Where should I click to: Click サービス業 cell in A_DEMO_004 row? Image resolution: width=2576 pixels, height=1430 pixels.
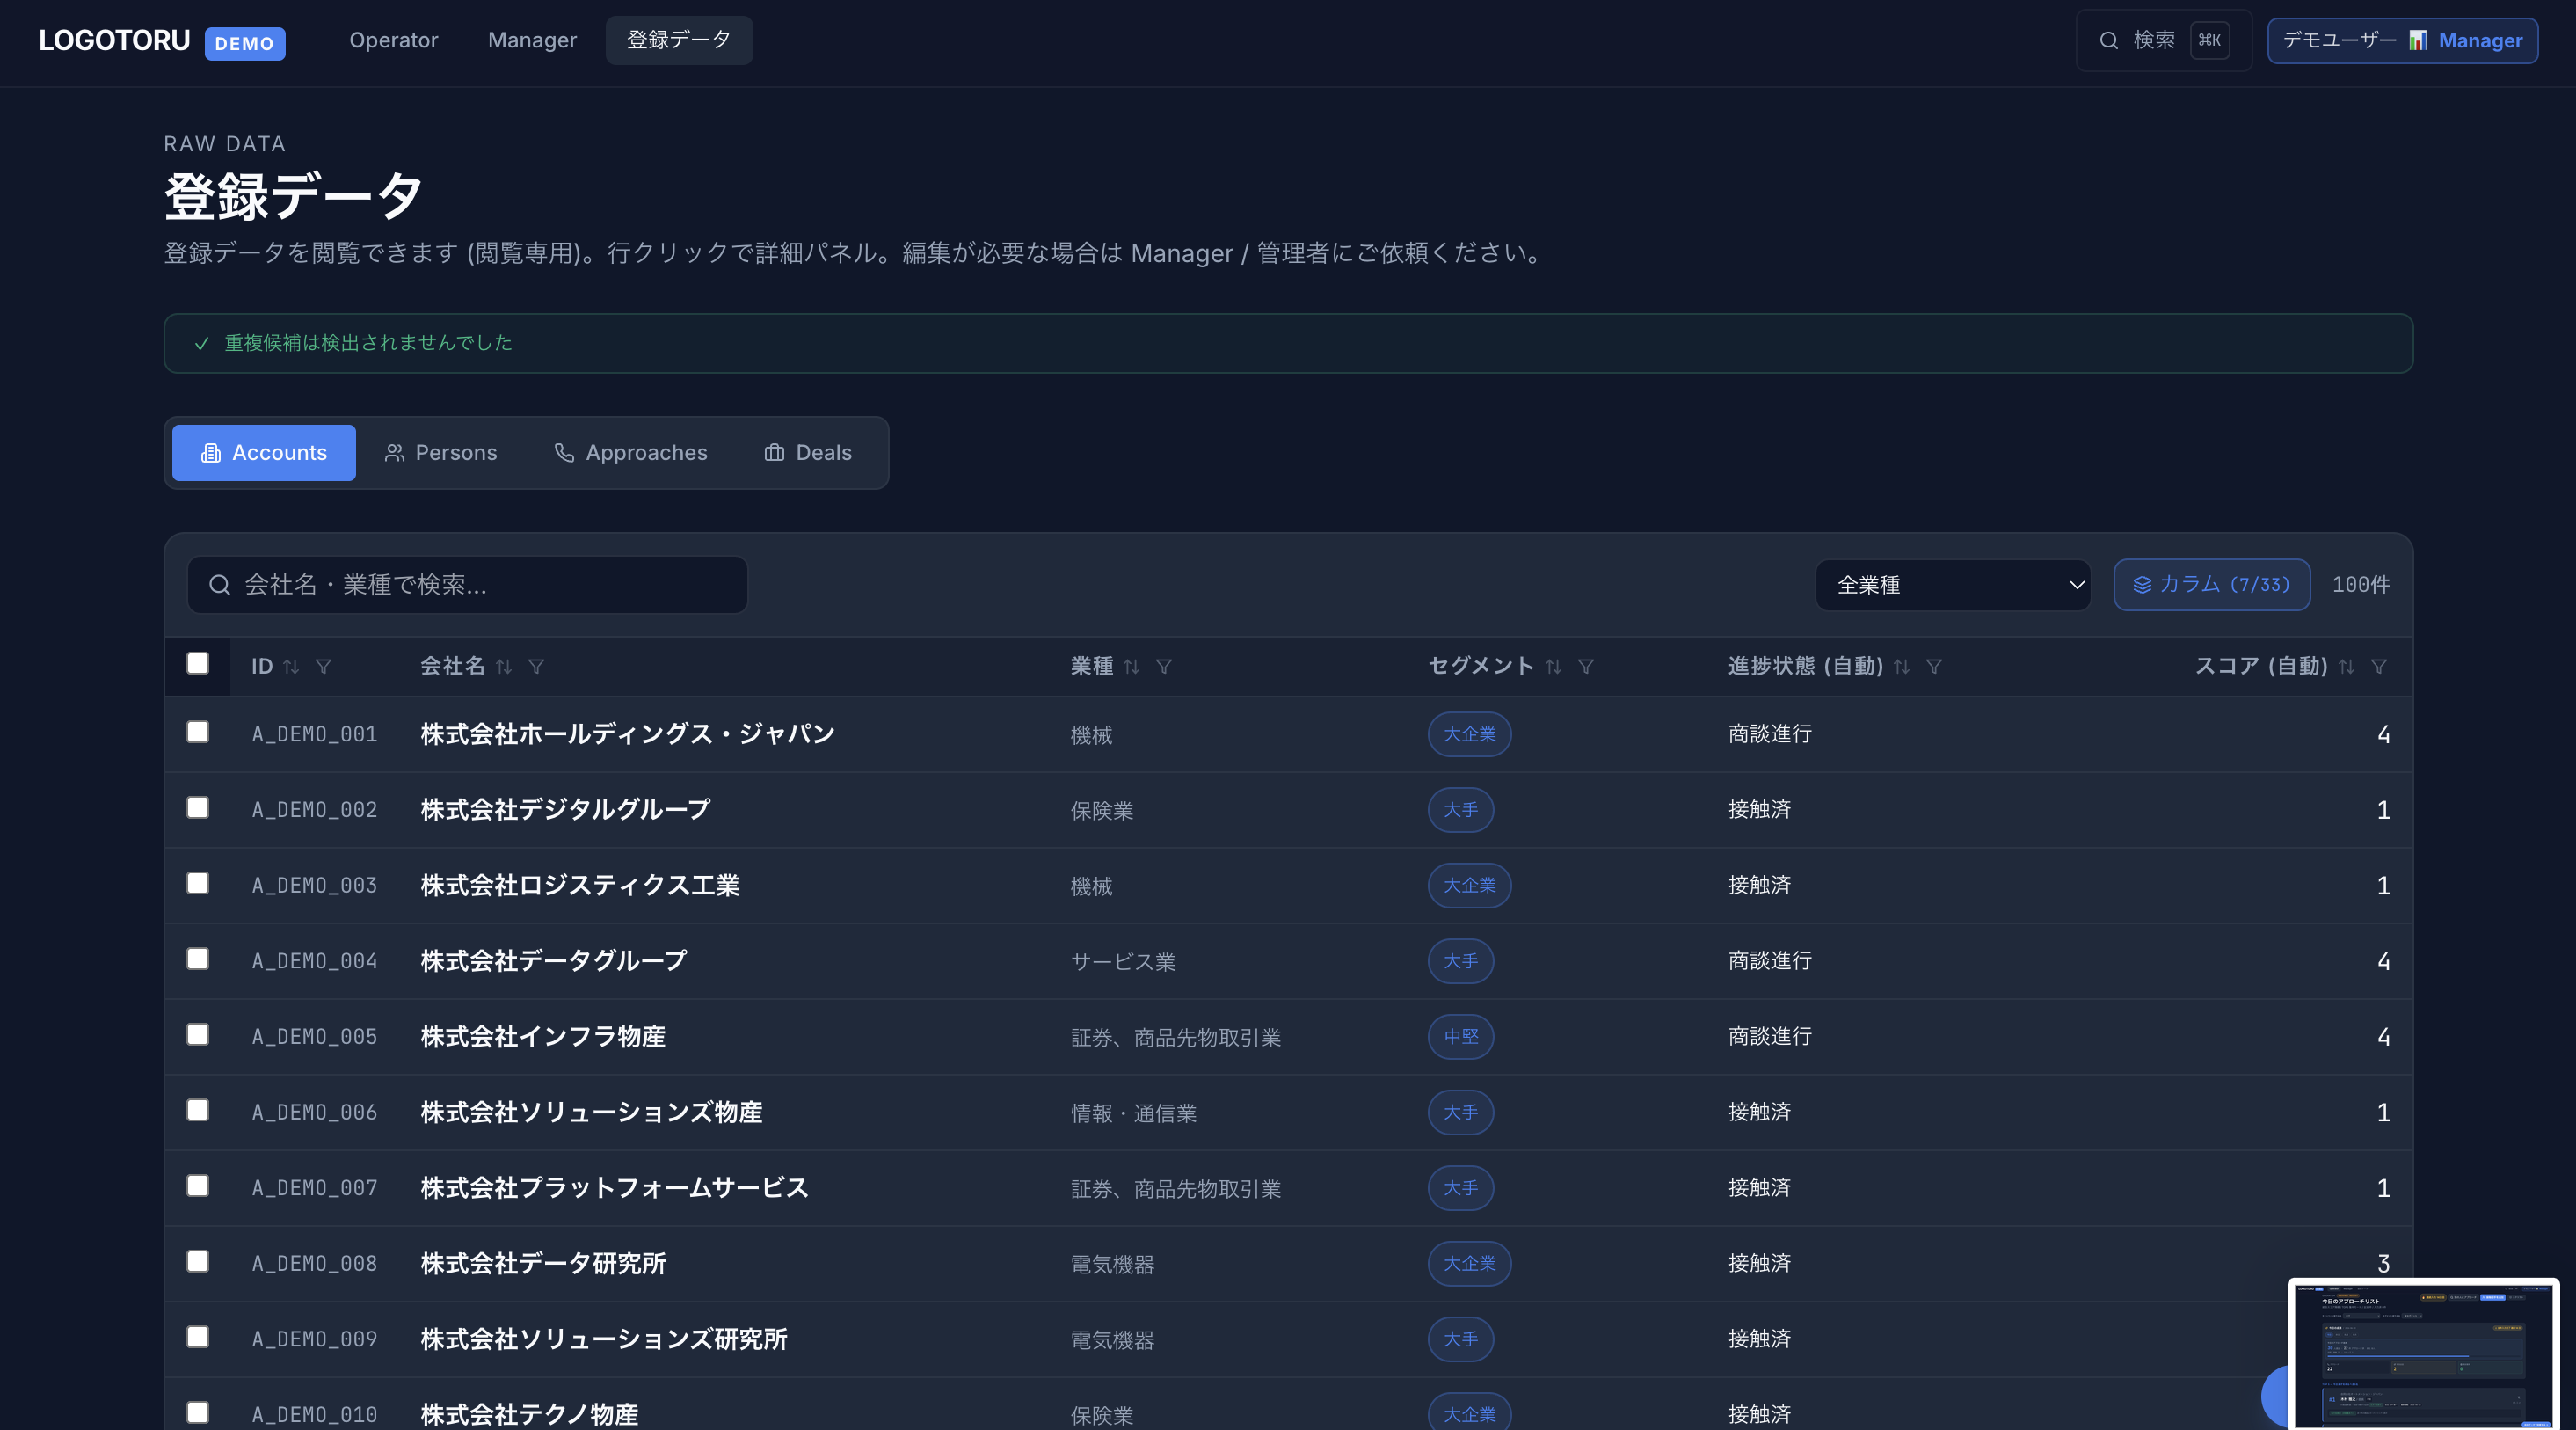[1123, 962]
